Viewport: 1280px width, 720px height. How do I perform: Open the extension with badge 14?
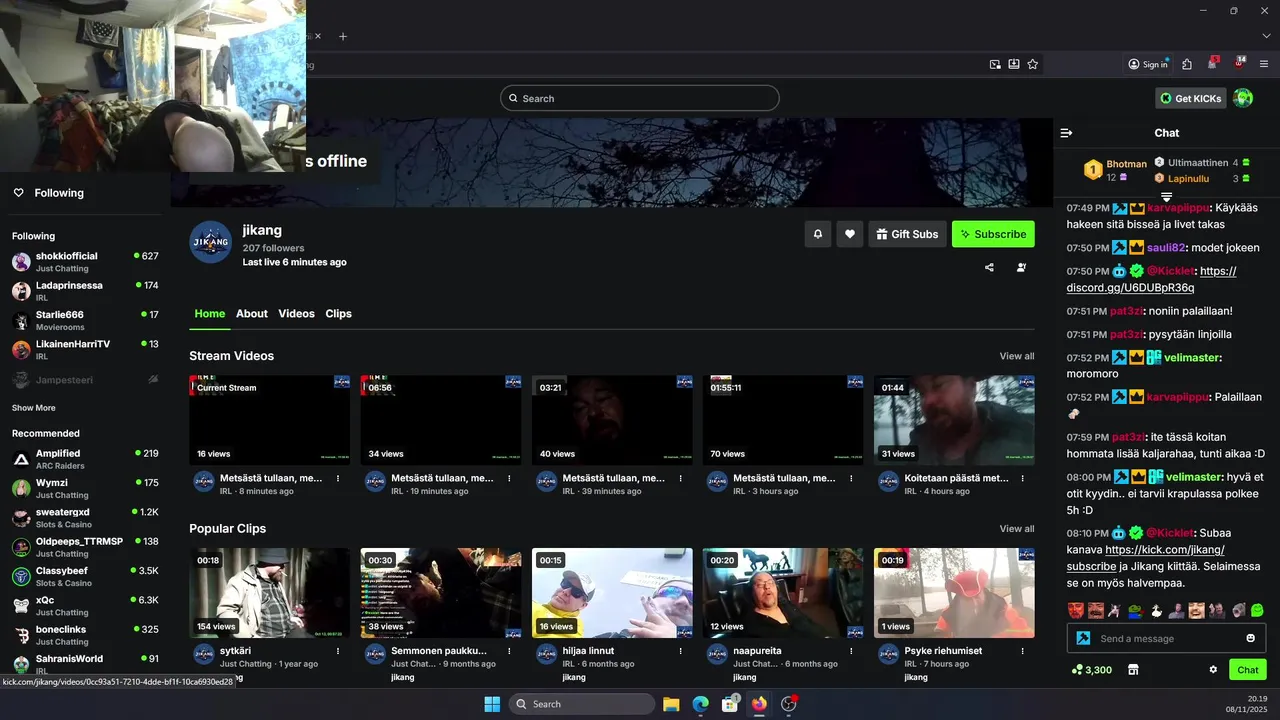tap(1239, 63)
